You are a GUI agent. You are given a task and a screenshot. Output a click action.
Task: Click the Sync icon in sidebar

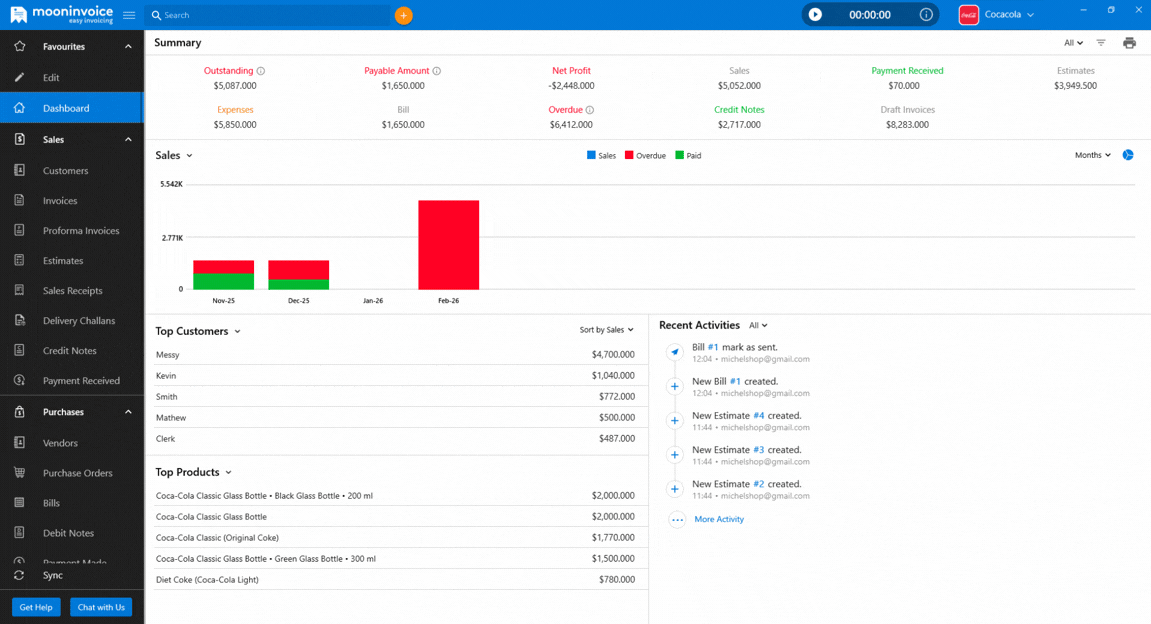click(x=19, y=575)
